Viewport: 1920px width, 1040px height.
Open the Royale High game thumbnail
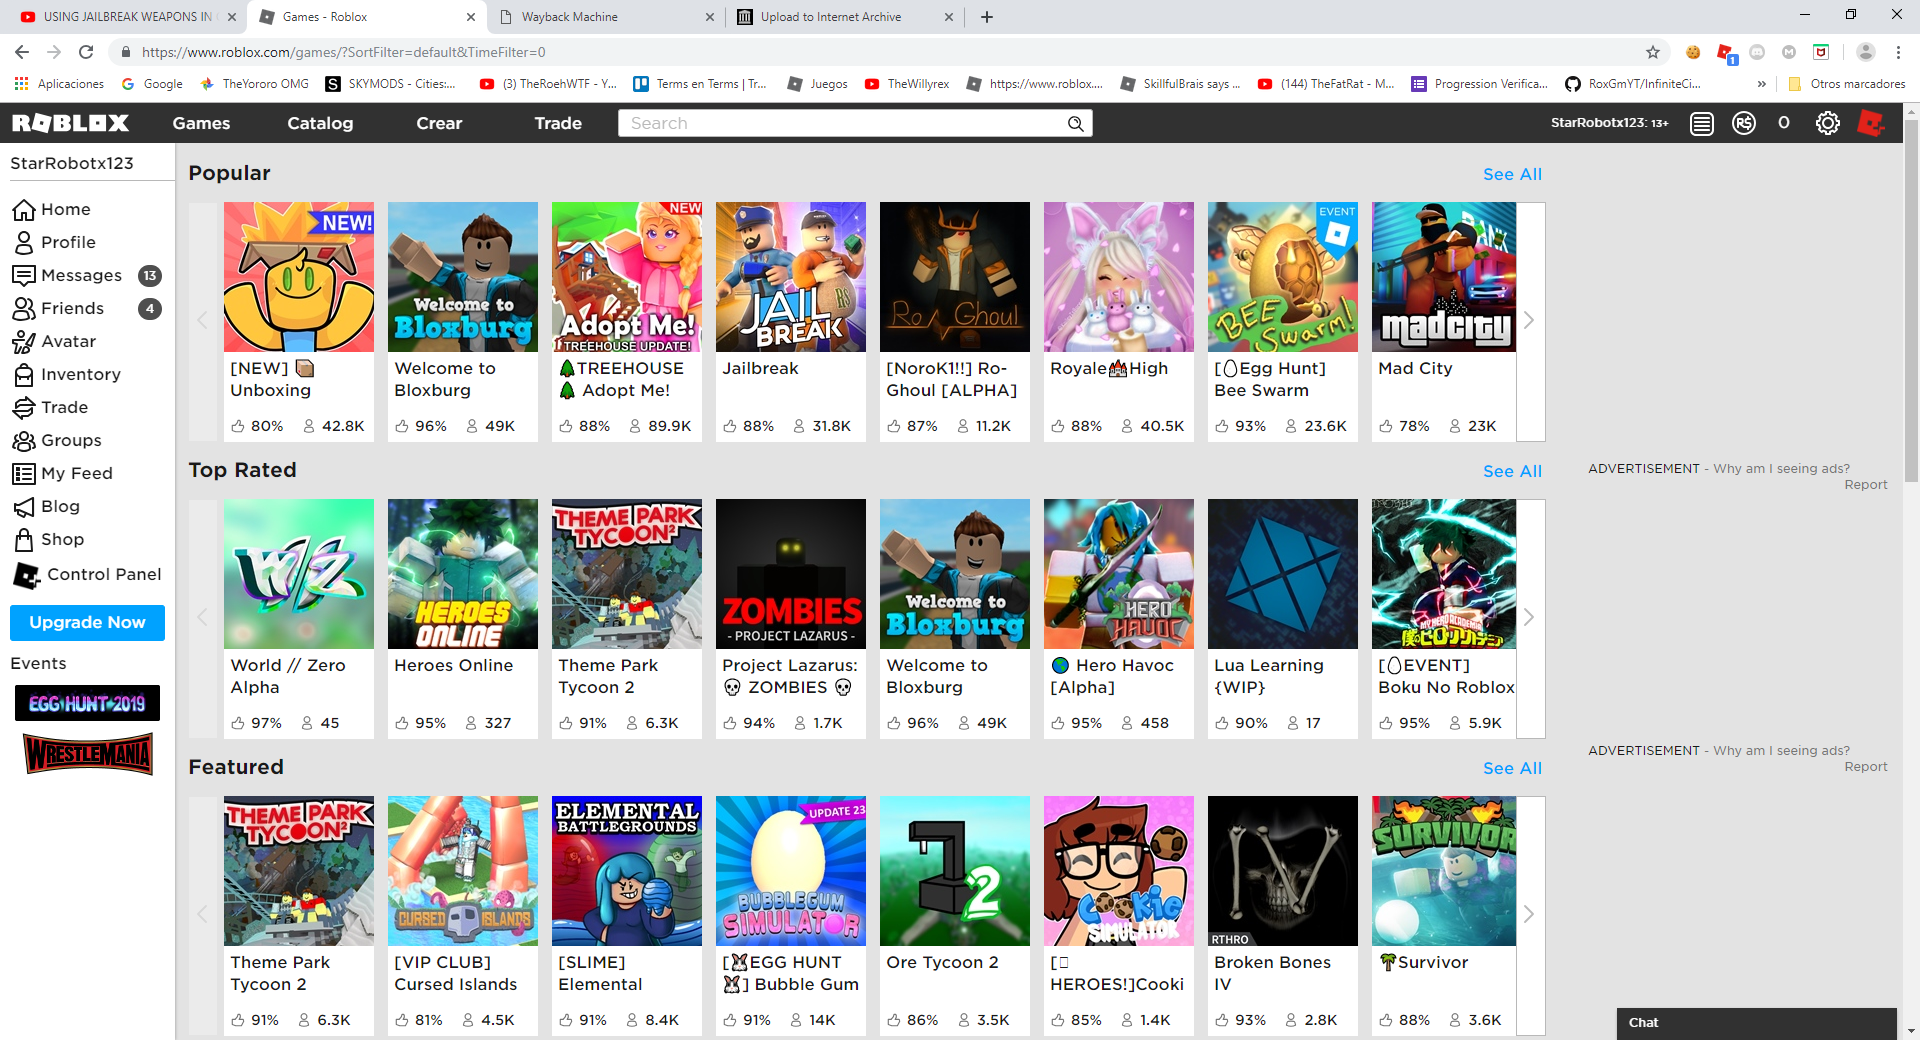point(1119,277)
